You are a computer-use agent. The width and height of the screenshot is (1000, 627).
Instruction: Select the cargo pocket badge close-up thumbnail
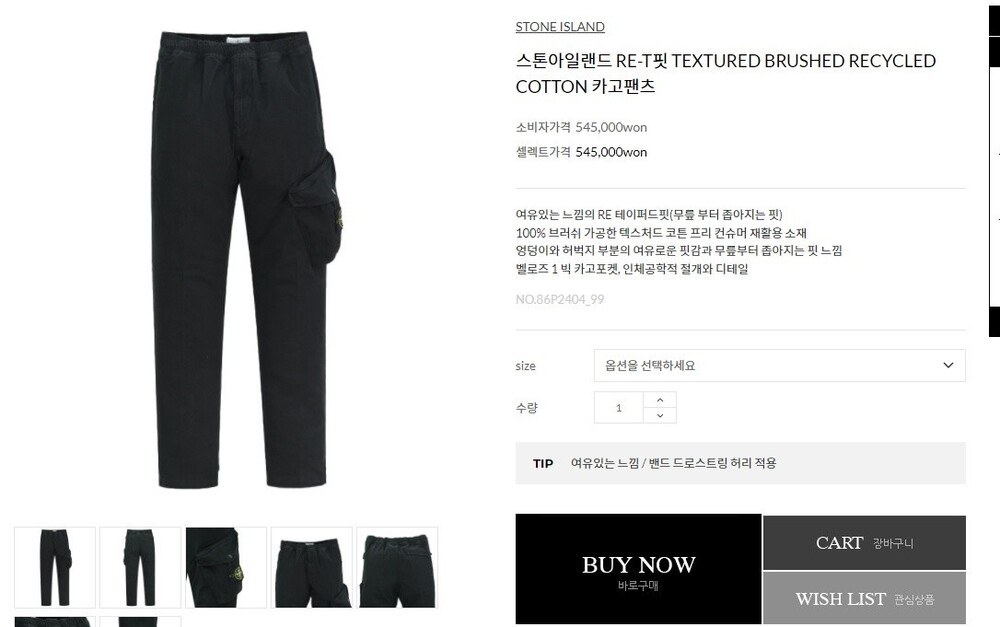click(x=226, y=567)
